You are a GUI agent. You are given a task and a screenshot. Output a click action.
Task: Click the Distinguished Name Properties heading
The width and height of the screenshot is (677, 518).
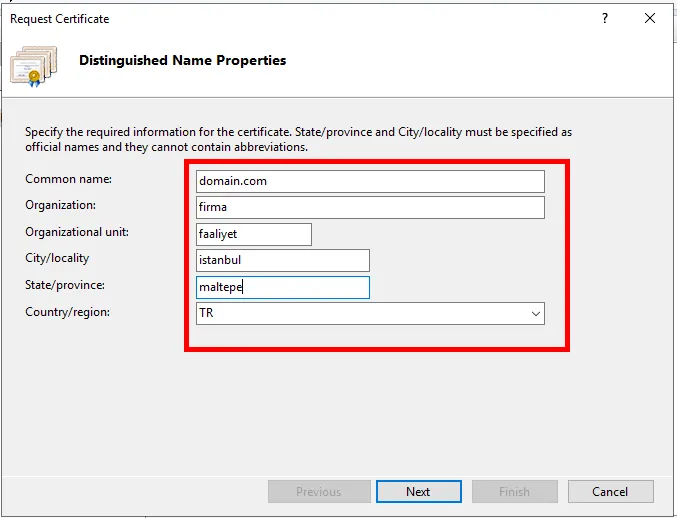point(182,61)
